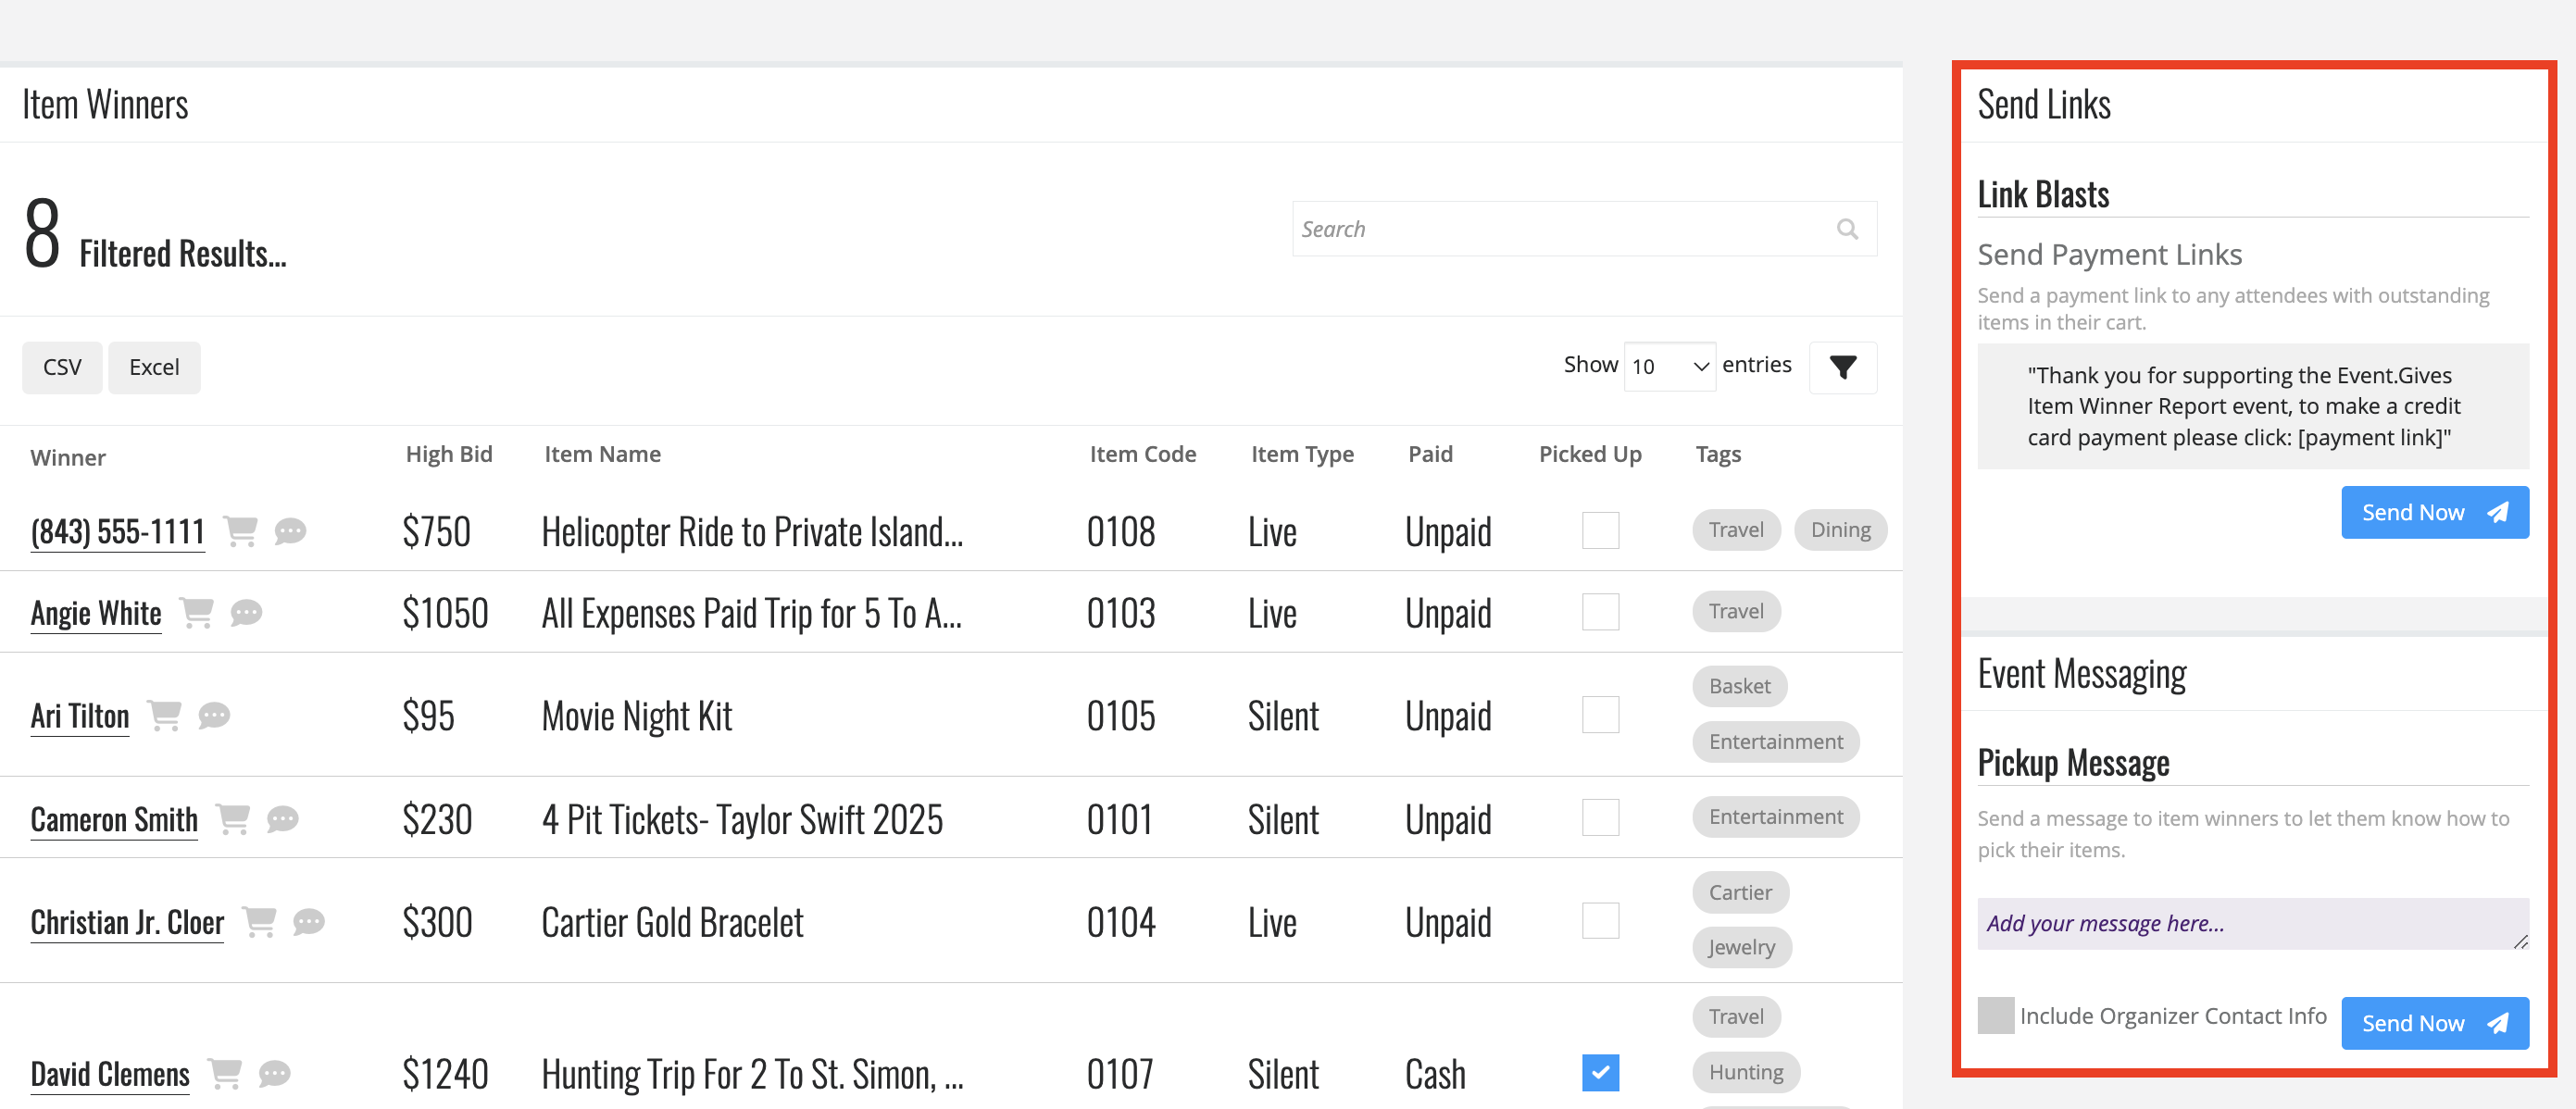2576x1109 pixels.
Task: Click the Hunting tag
Action: click(x=1746, y=1073)
